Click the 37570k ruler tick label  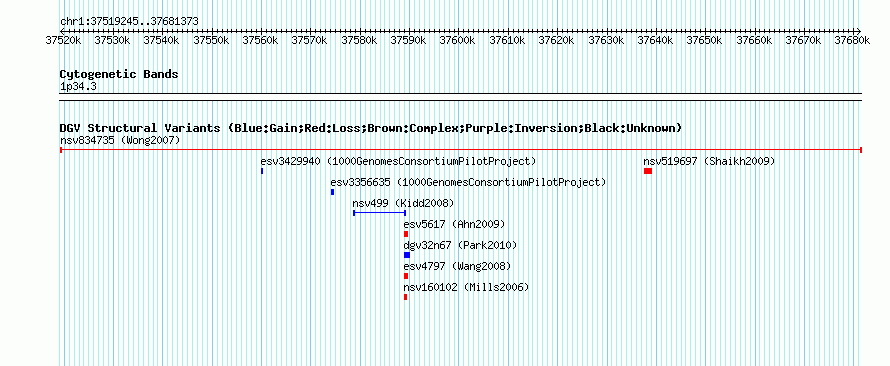(310, 40)
